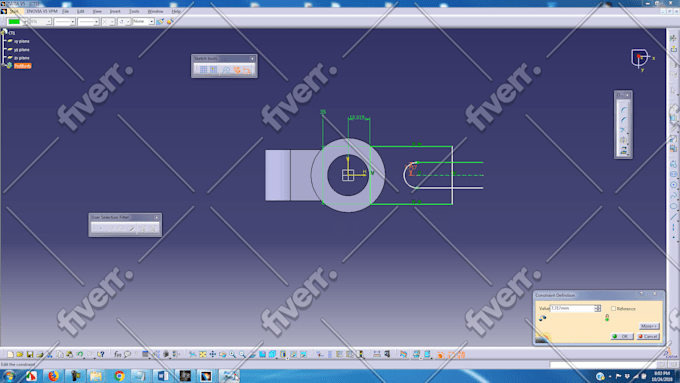Open the Edit menu
680x383 pixels.
81,11
